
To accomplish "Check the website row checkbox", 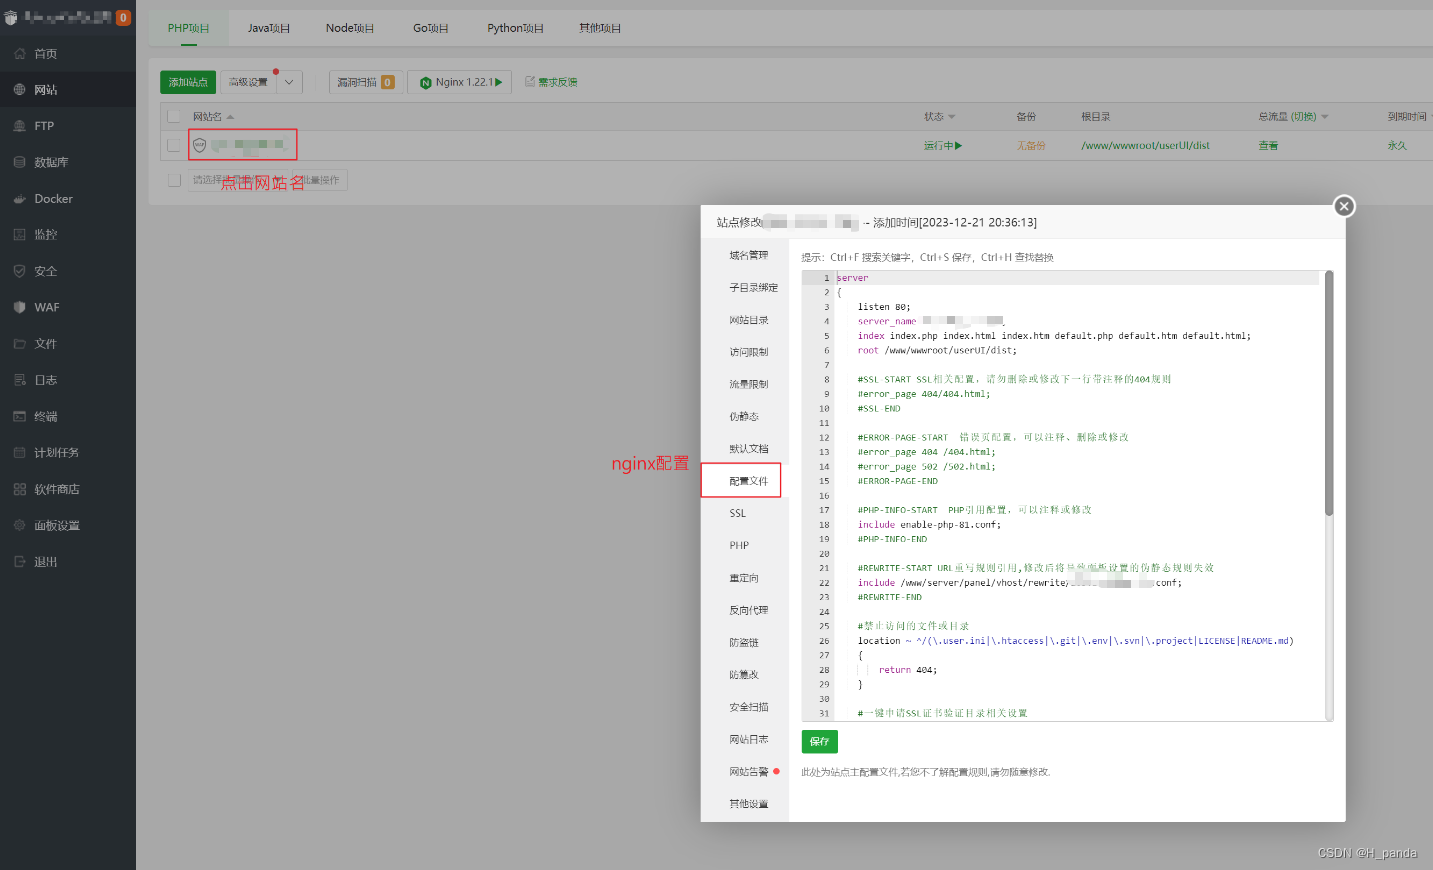I will pyautogui.click(x=174, y=145).
